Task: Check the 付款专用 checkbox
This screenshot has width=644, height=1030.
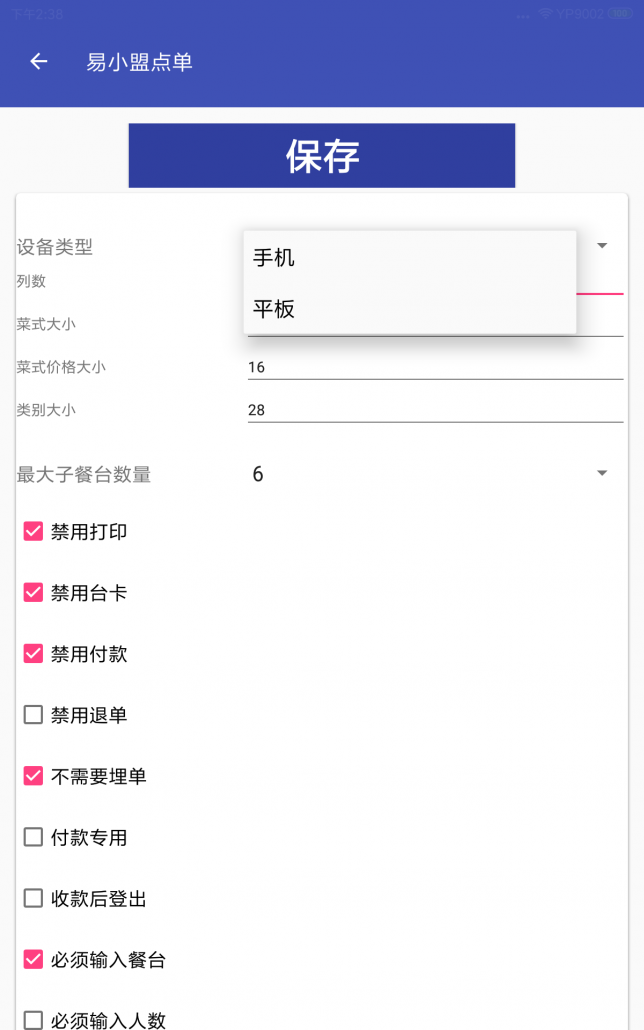Action: 34,837
